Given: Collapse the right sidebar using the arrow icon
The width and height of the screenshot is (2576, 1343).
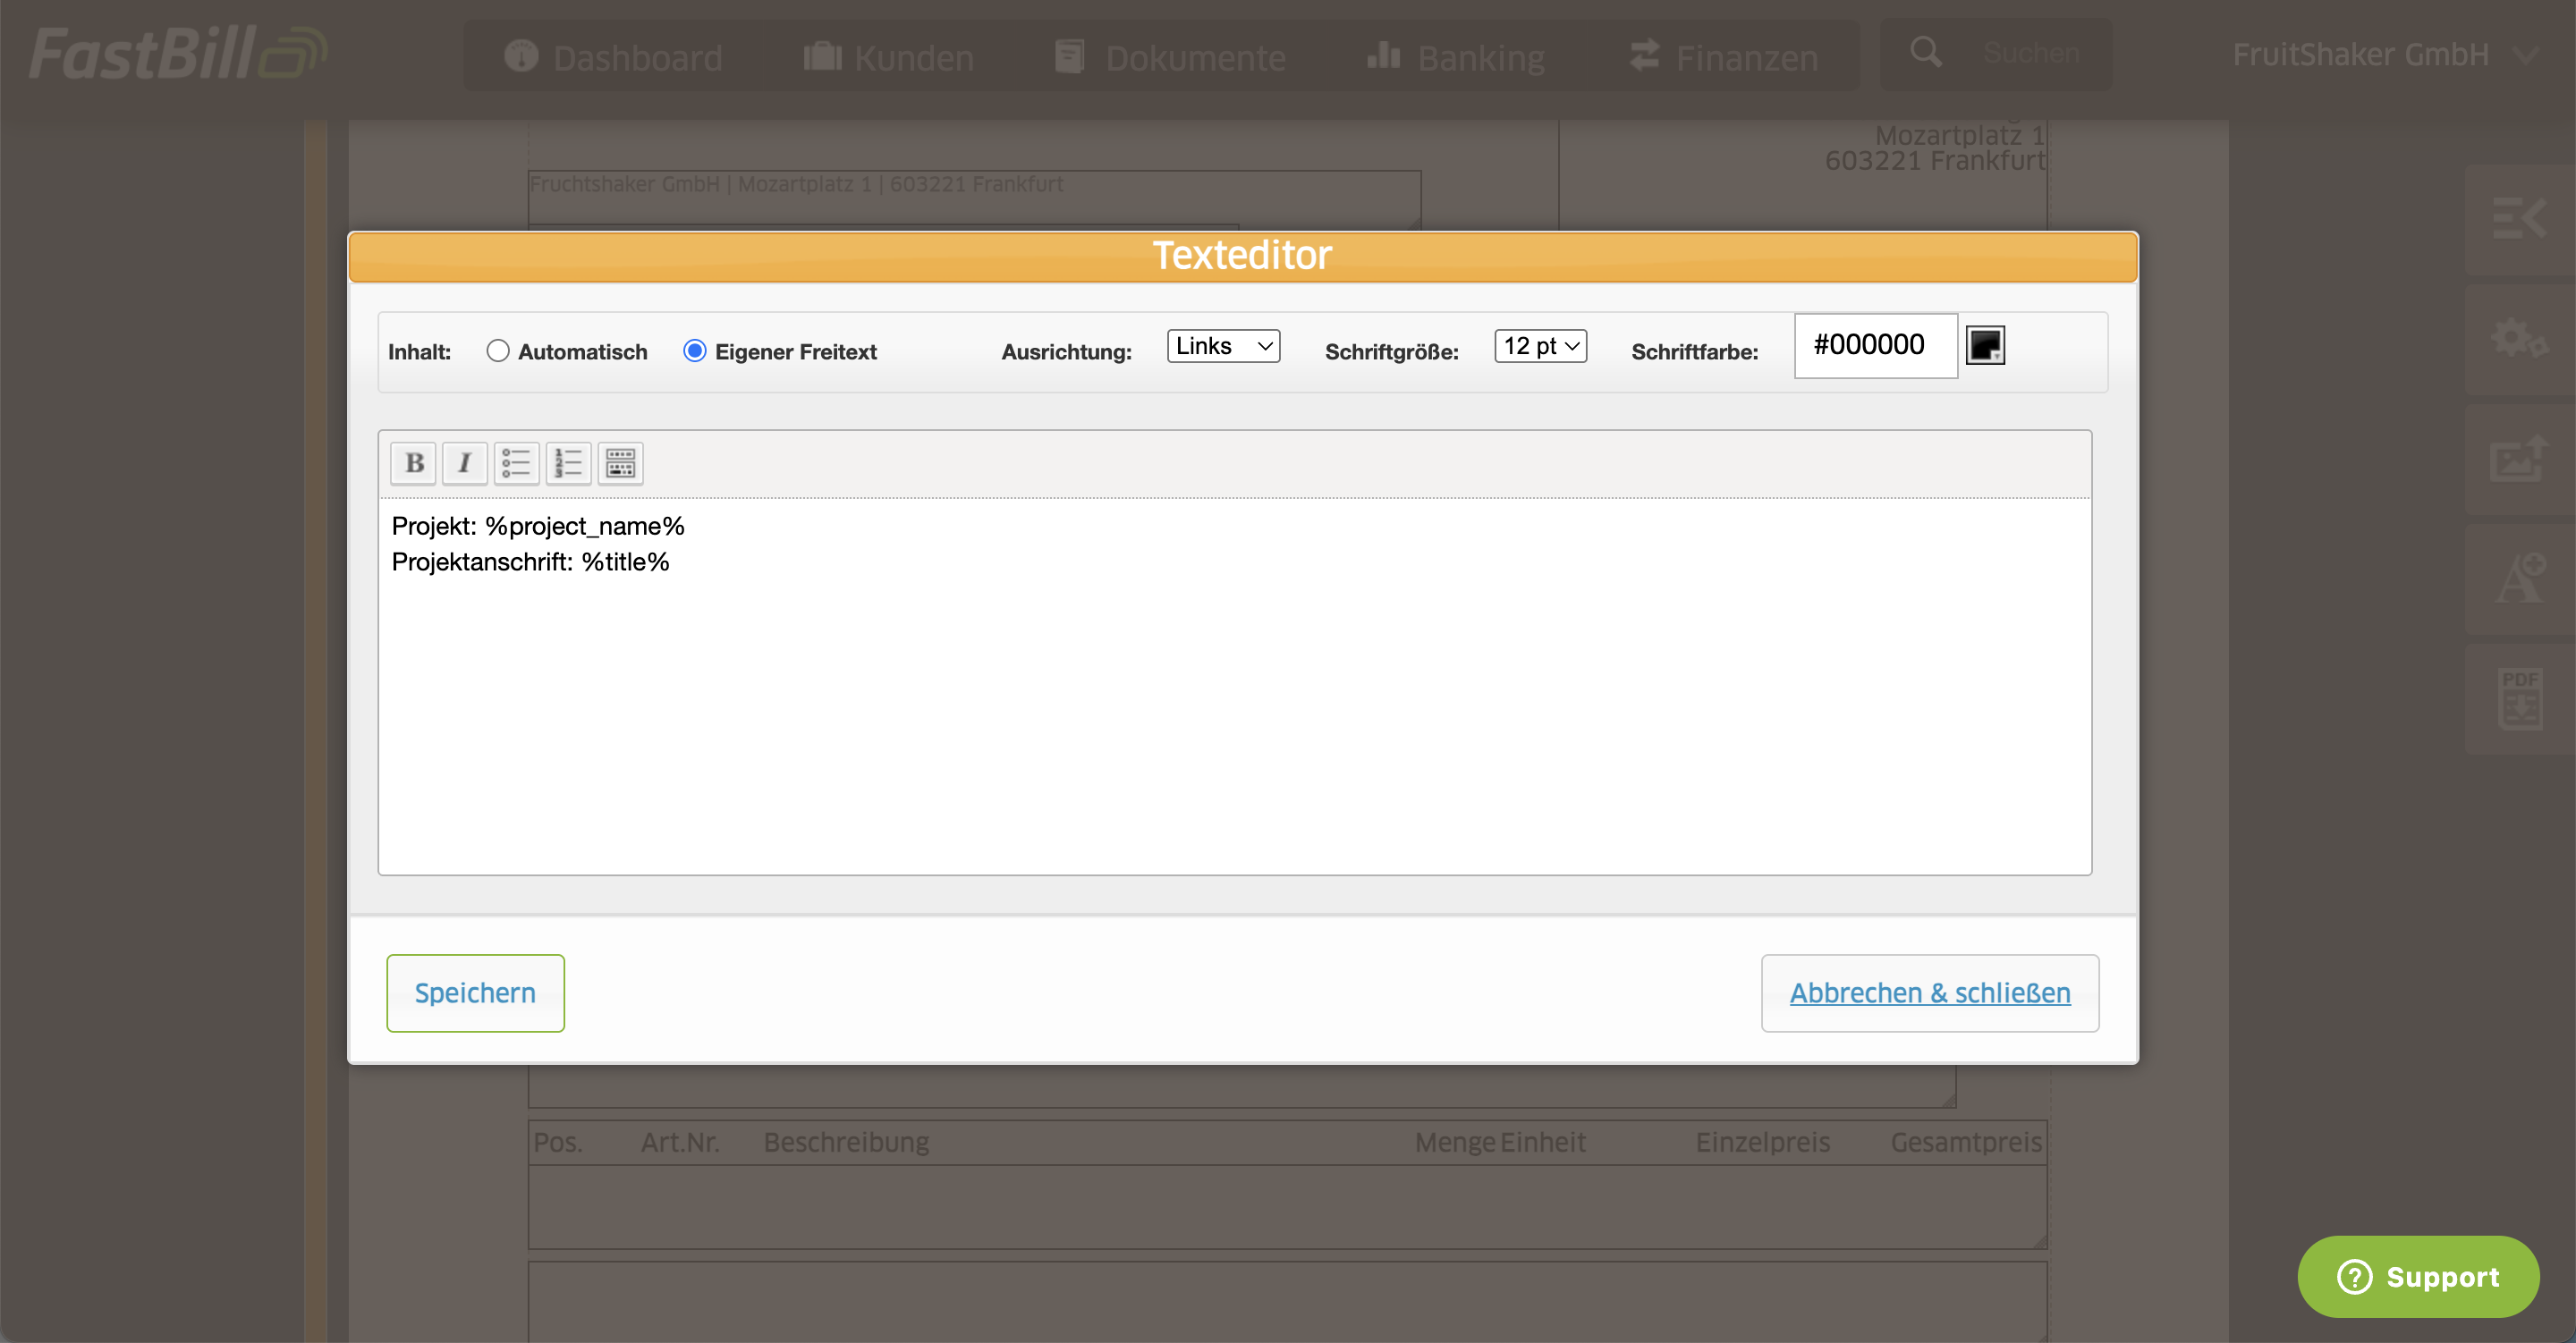Looking at the screenshot, I should 2518,218.
